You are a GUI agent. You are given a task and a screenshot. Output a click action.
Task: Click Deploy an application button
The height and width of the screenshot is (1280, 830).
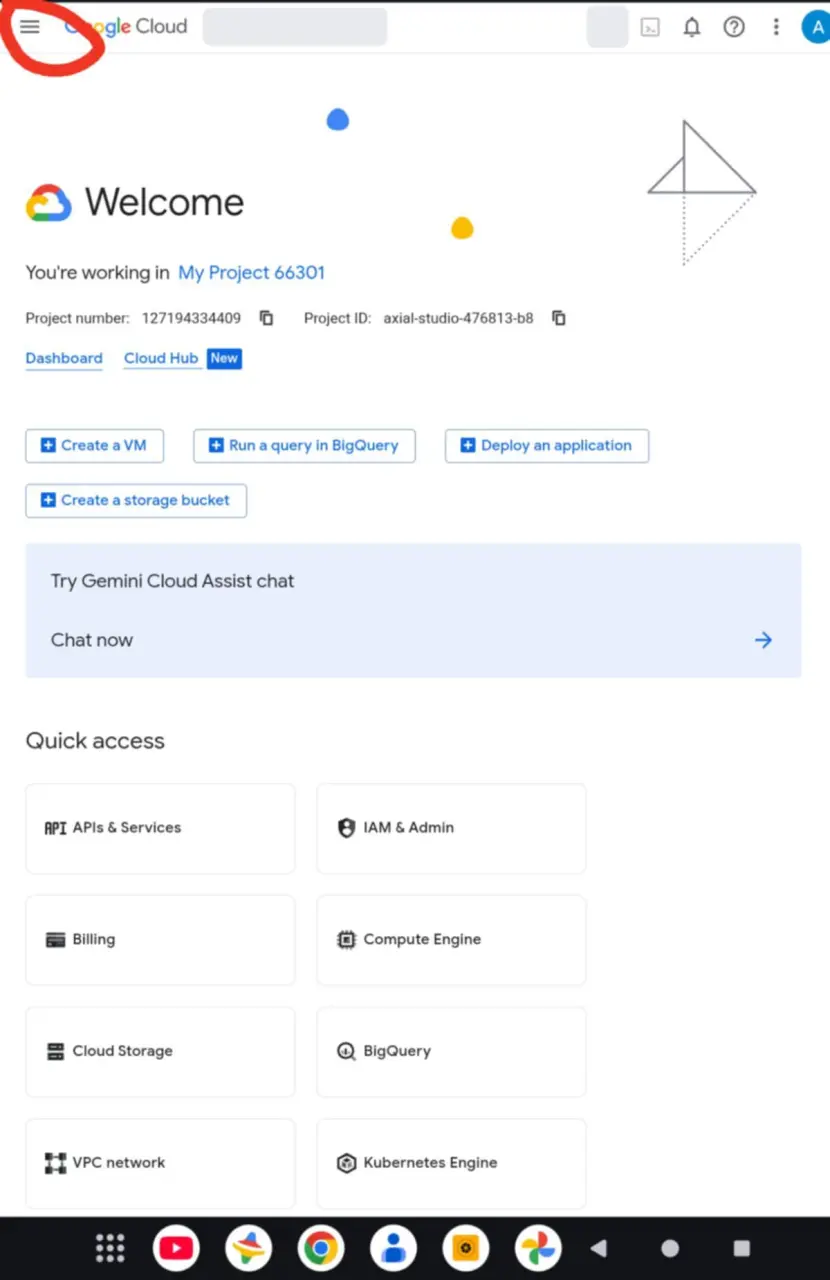(x=547, y=446)
